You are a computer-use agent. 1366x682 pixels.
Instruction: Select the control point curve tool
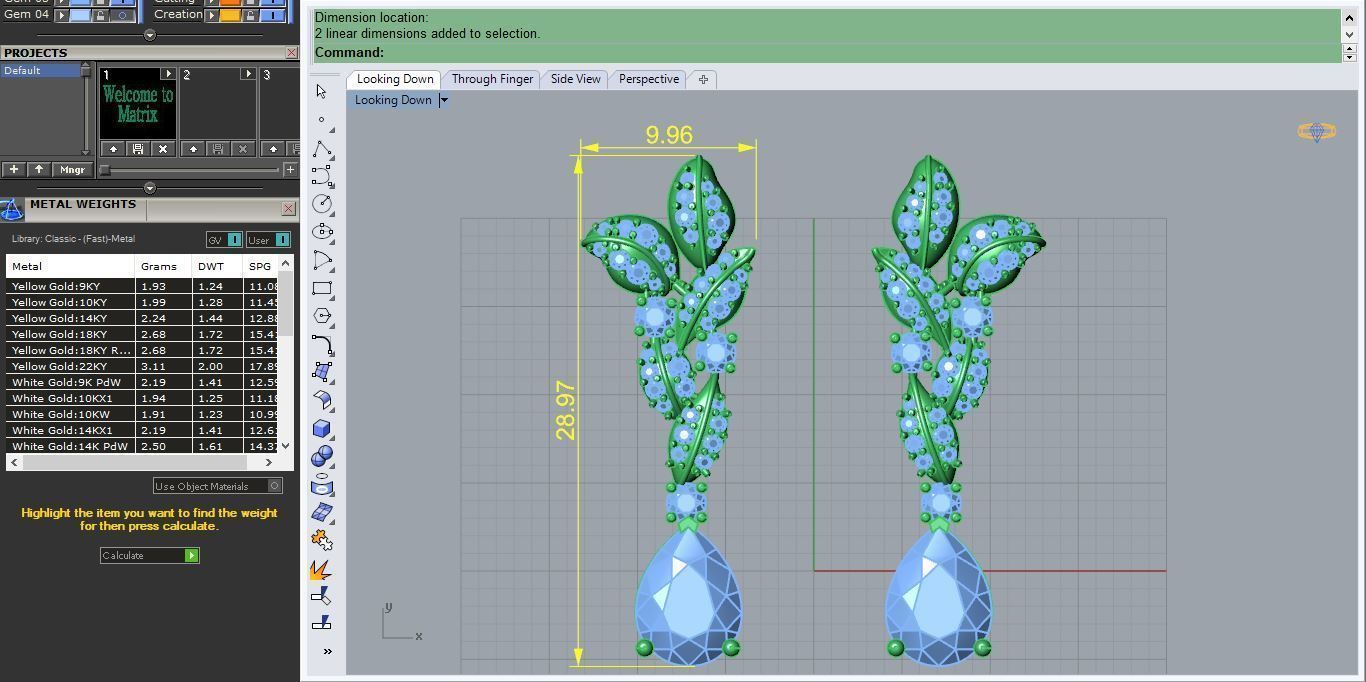point(322,176)
